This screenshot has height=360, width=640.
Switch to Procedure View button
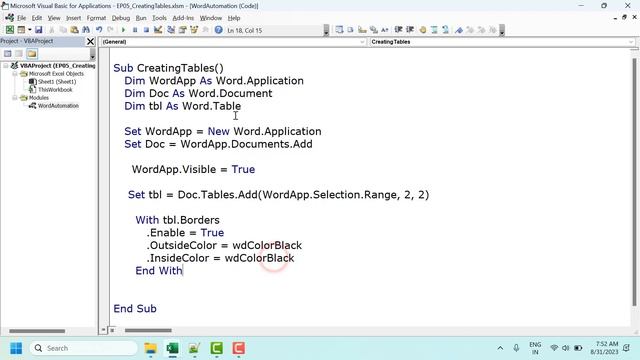103,330
